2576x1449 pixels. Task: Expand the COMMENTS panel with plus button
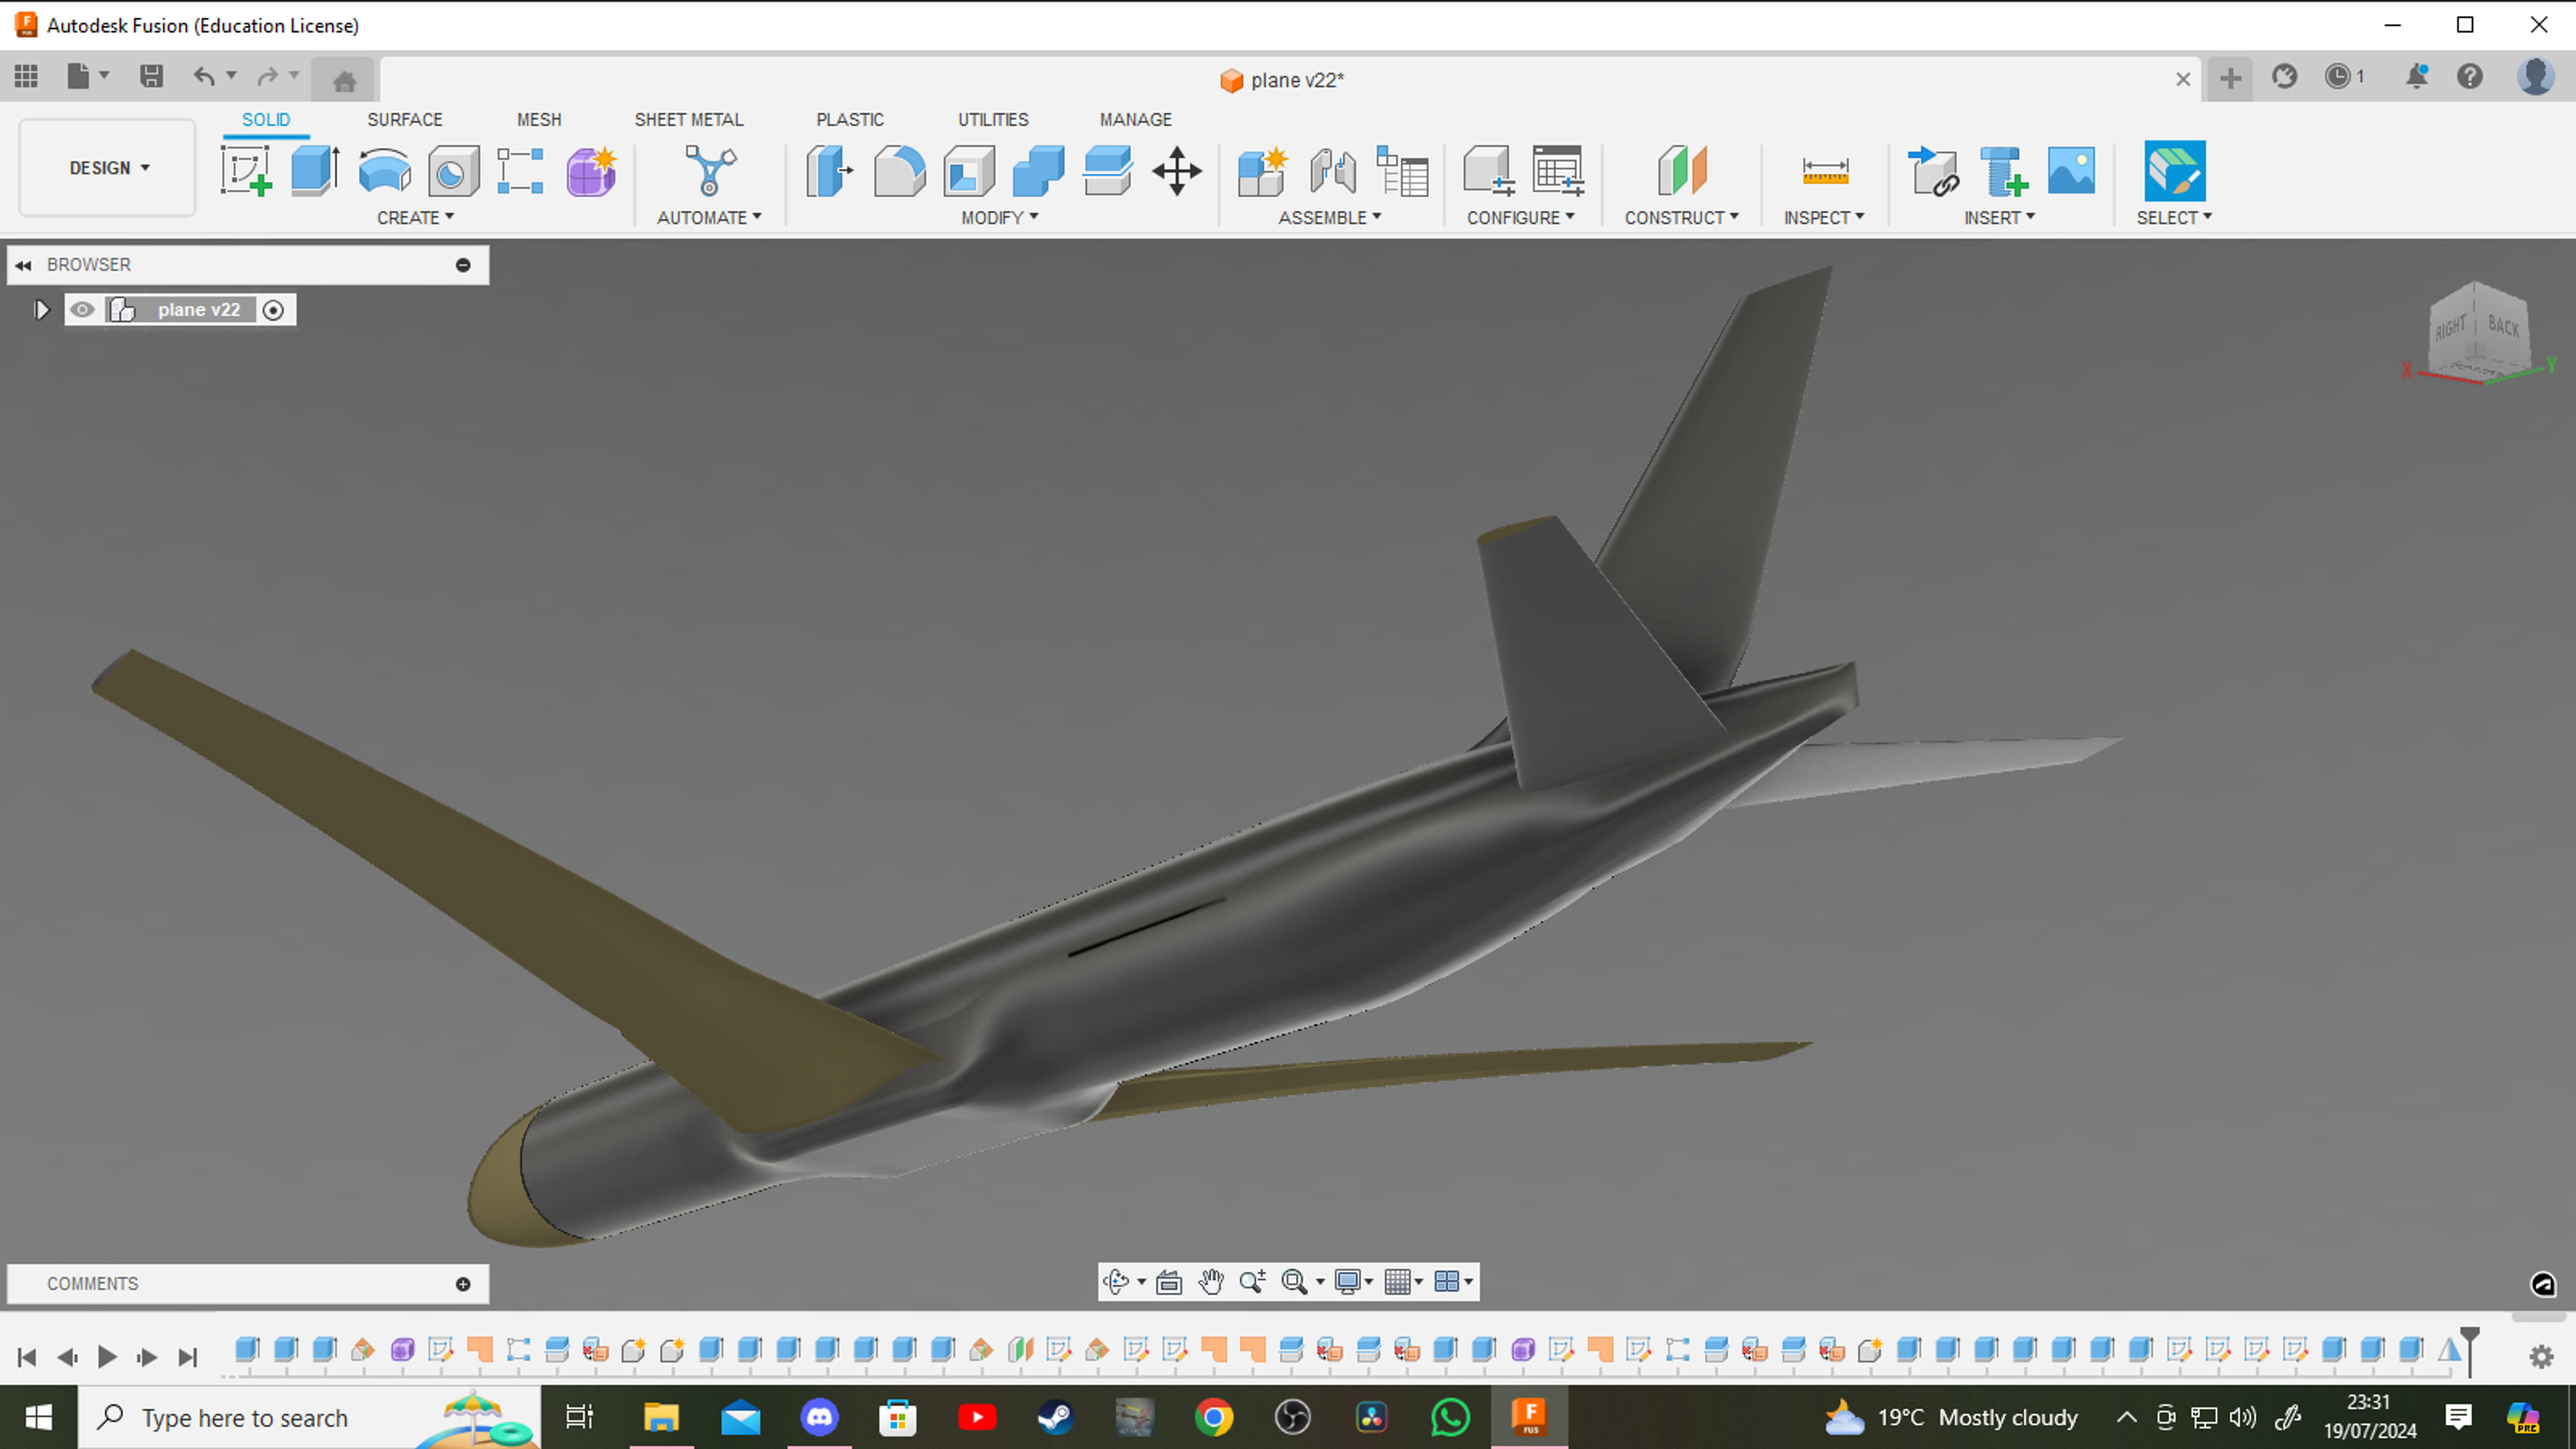pyautogui.click(x=463, y=1284)
